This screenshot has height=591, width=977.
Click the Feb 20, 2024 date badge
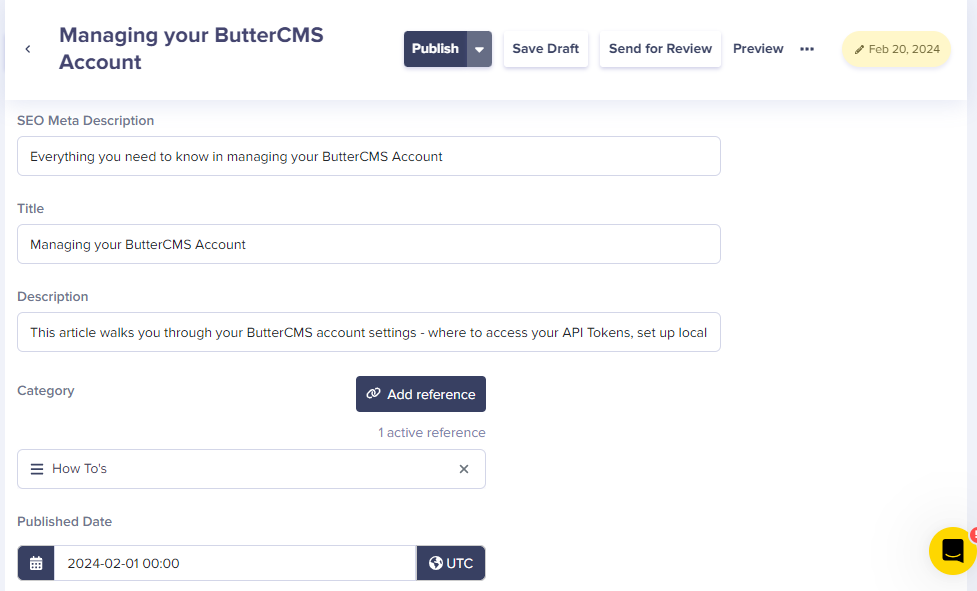click(896, 49)
